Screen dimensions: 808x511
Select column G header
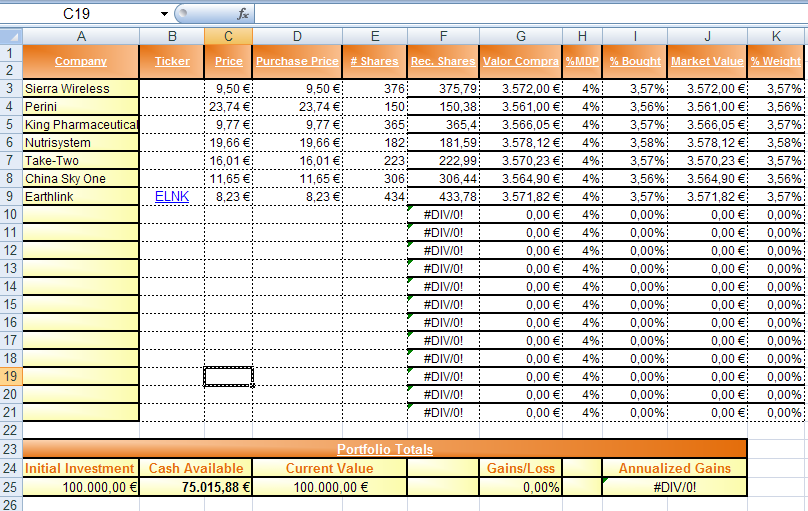(521, 37)
